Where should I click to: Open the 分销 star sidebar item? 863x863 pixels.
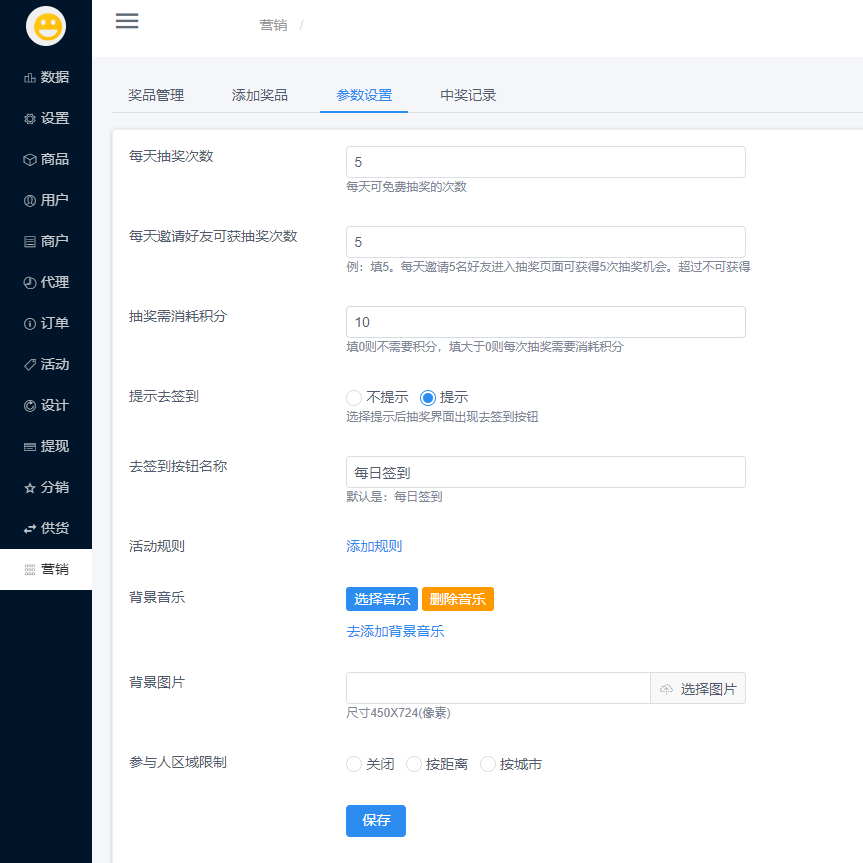(46, 487)
